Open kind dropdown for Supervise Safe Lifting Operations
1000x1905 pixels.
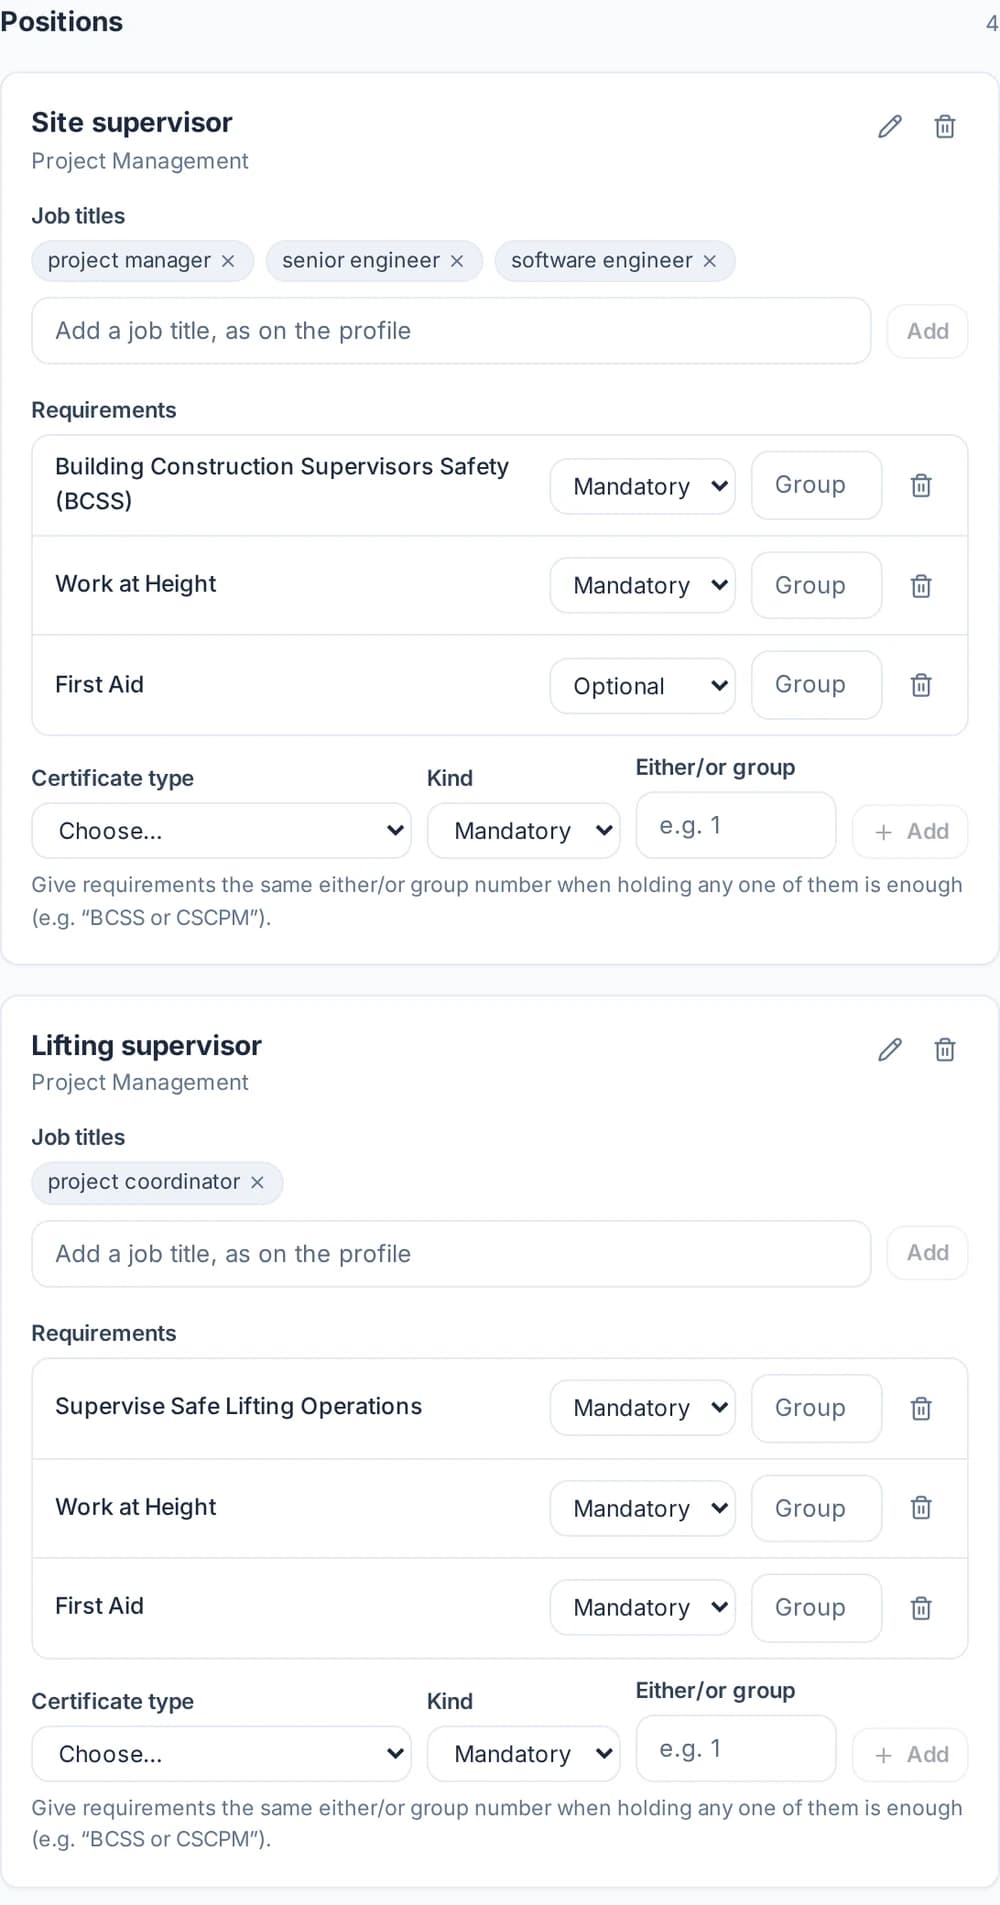[642, 1408]
